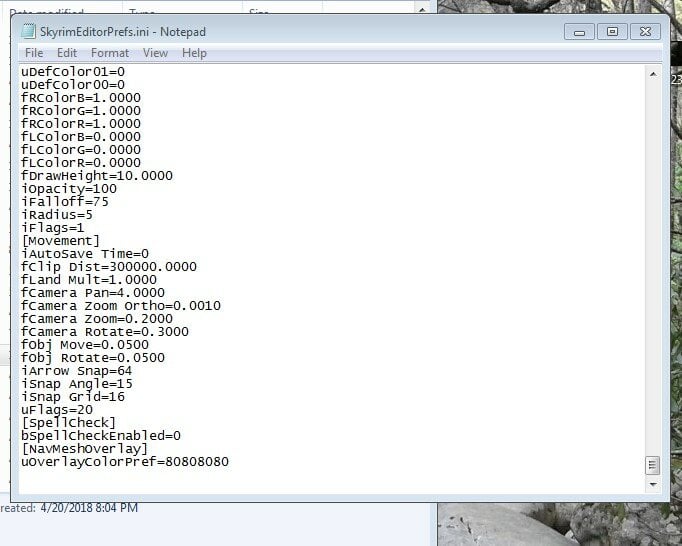Click the [SpellCheck] section header

69,423
